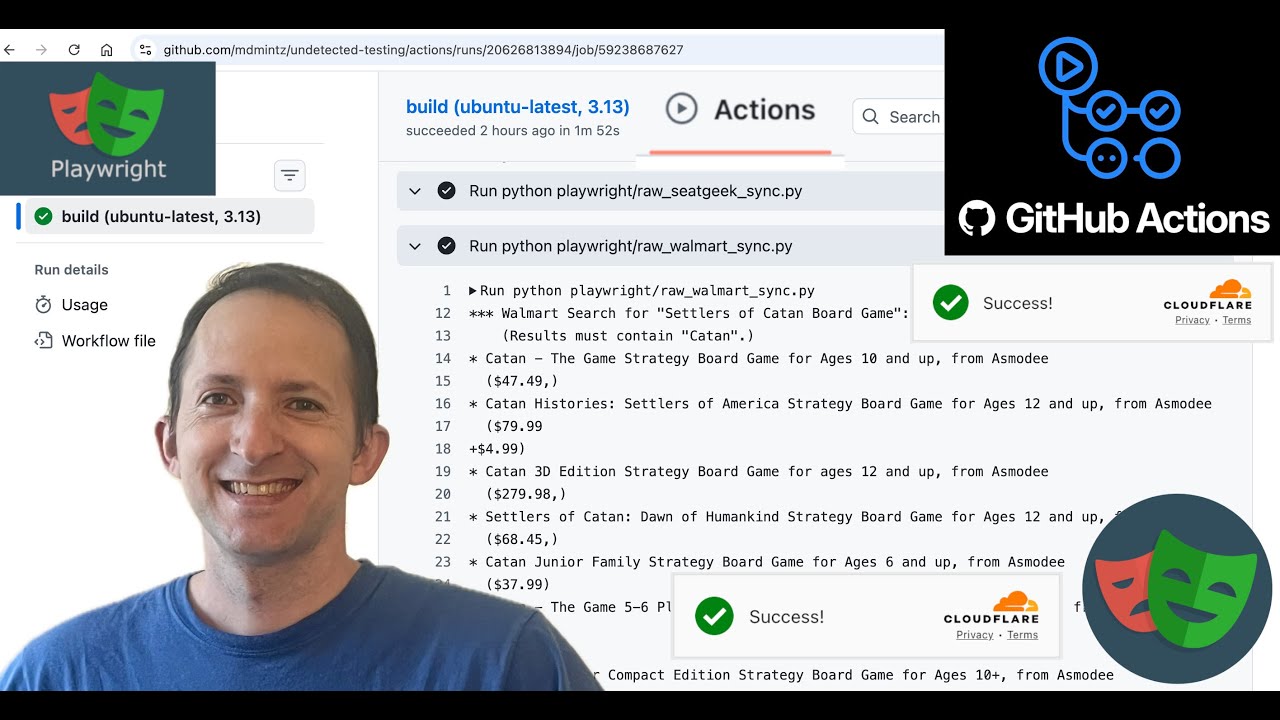Click log line number 21

pyautogui.click(x=443, y=517)
